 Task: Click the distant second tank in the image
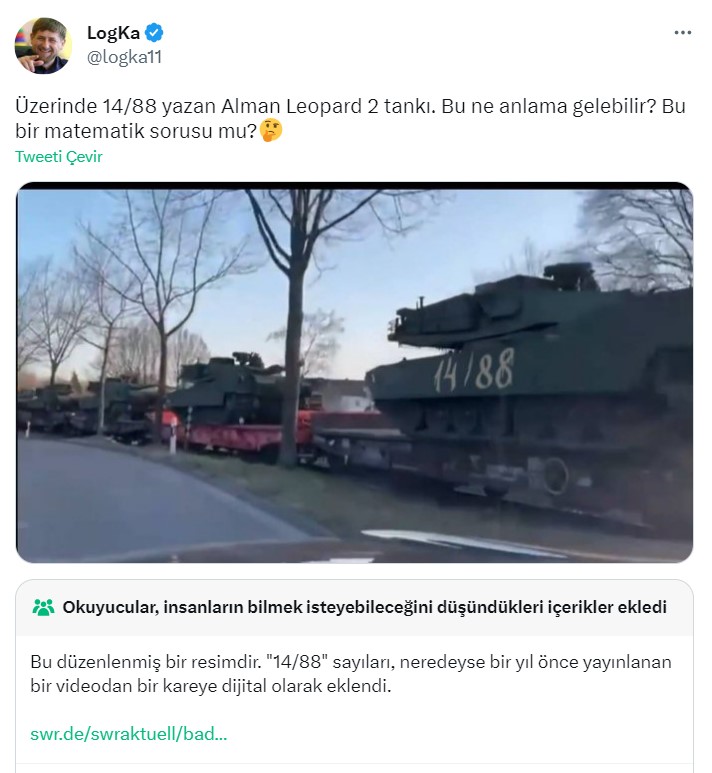[227, 387]
